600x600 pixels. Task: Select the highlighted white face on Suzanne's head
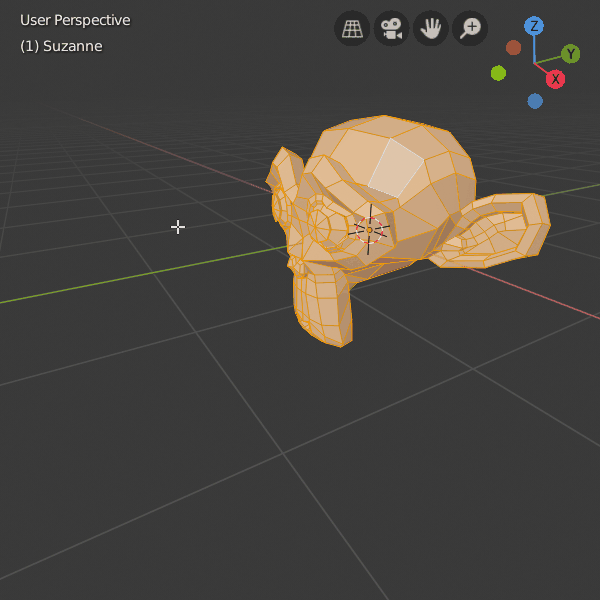(x=395, y=168)
